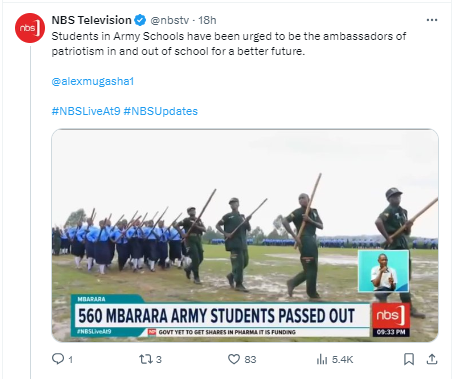453x379 pixels.
Task: Open the @alexmugasha1 mention link
Action: 93,81
